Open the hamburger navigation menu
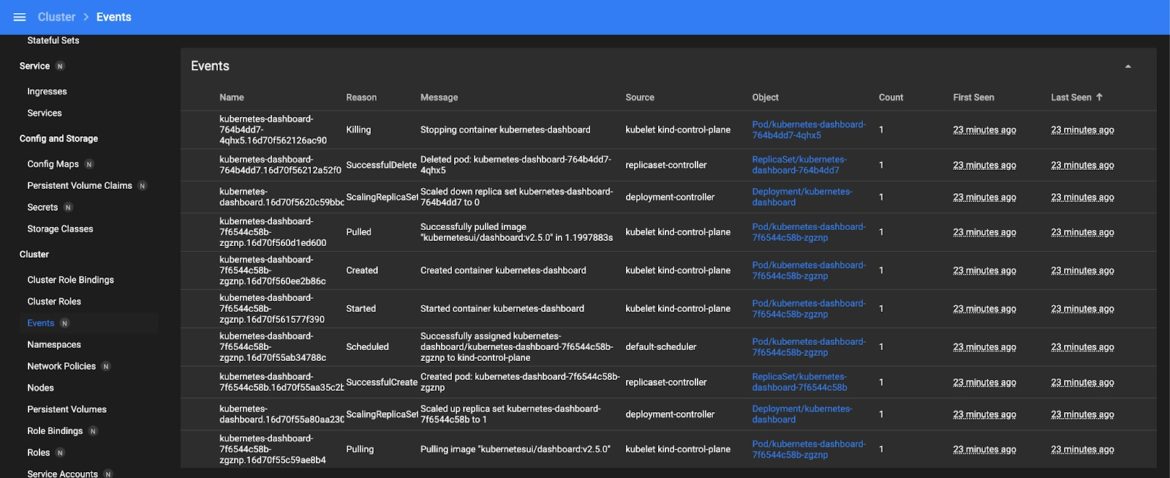Screen dimensions: 1170x478 tap(19, 16)
